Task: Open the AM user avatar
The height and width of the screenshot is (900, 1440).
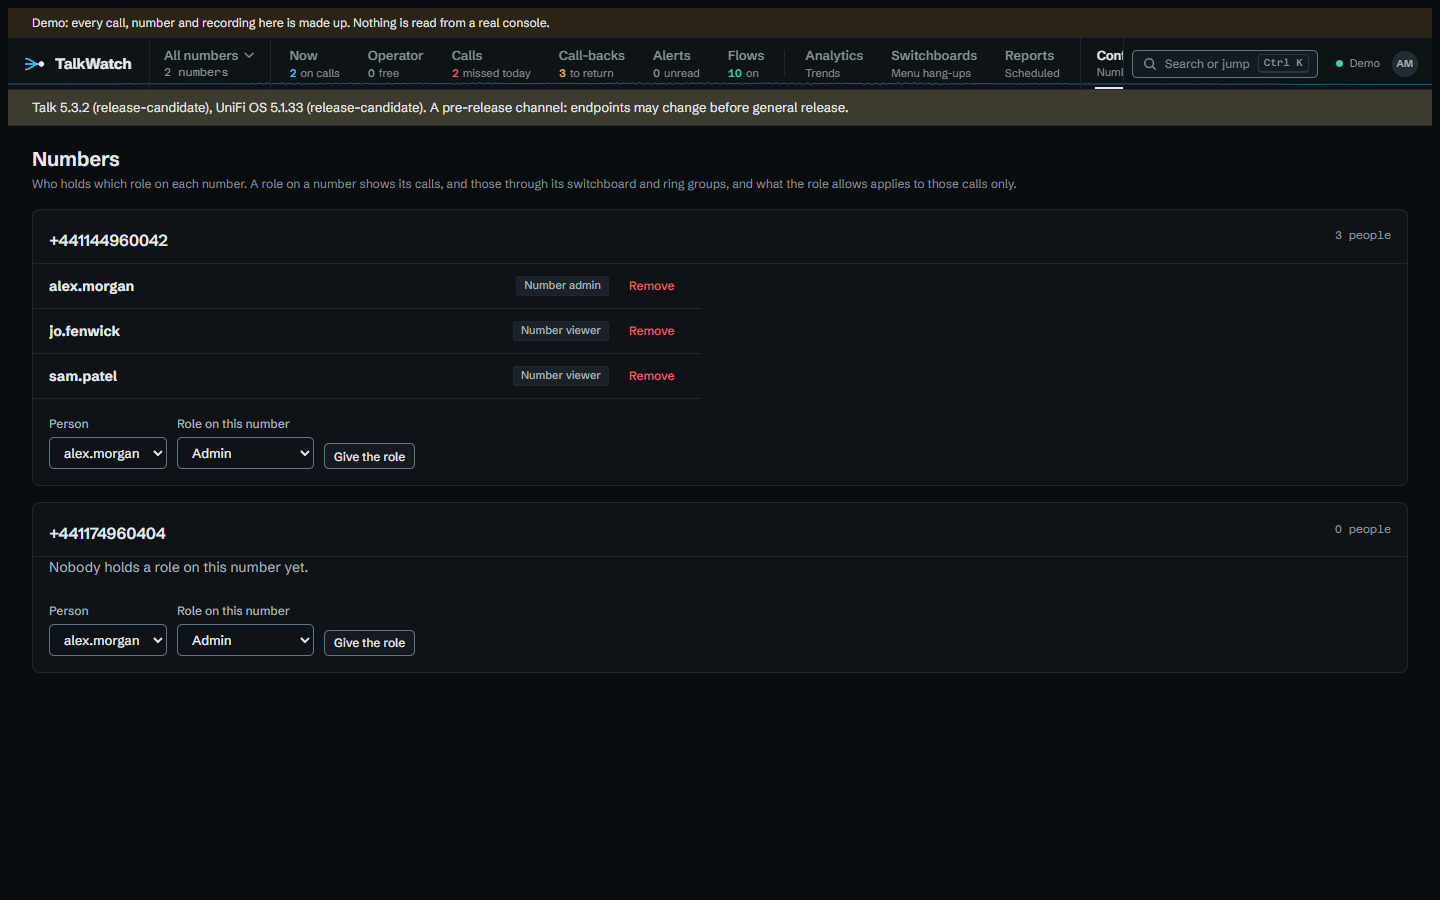Action: pyautogui.click(x=1405, y=64)
